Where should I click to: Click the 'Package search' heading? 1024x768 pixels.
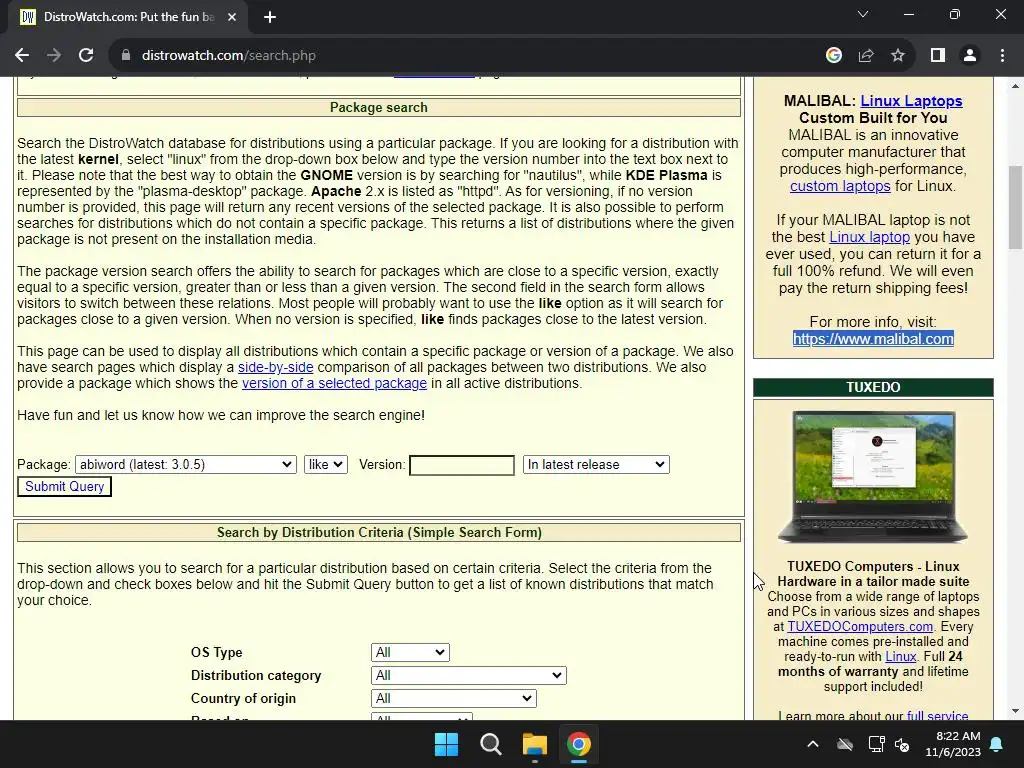pyautogui.click(x=379, y=108)
